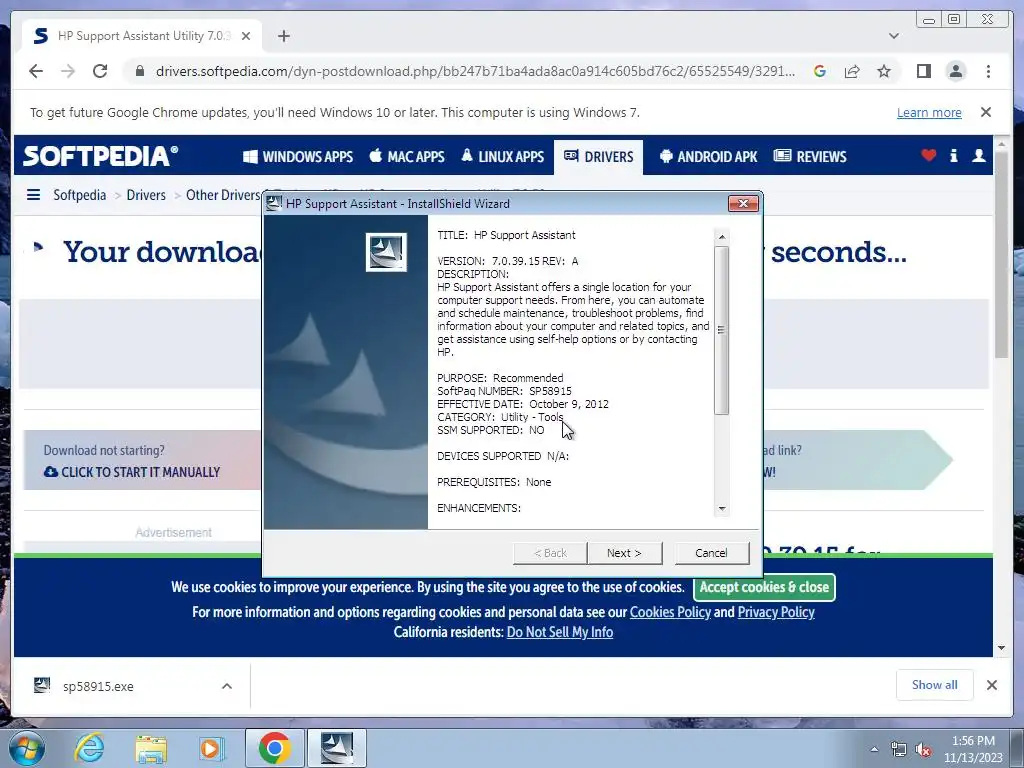Click the InstallShield taskbar button

(337, 748)
